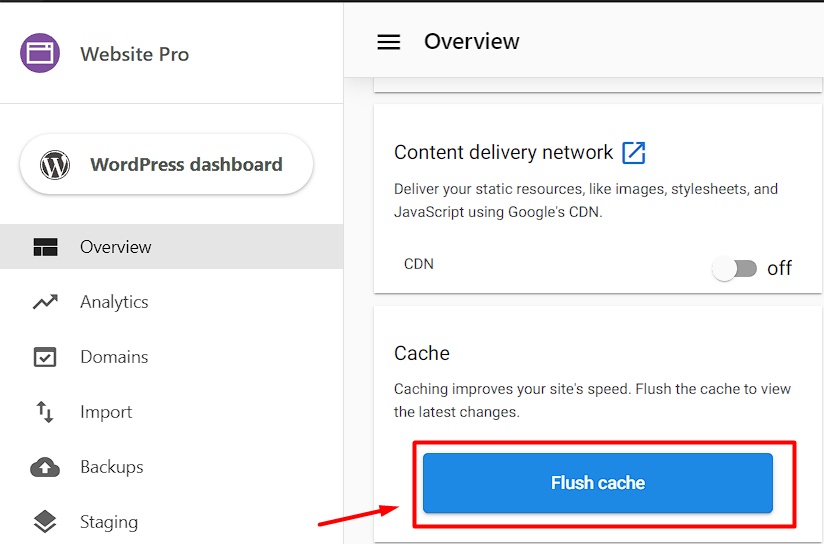This screenshot has width=824, height=544.
Task: Open the Domains menu label
Action: [x=114, y=357]
